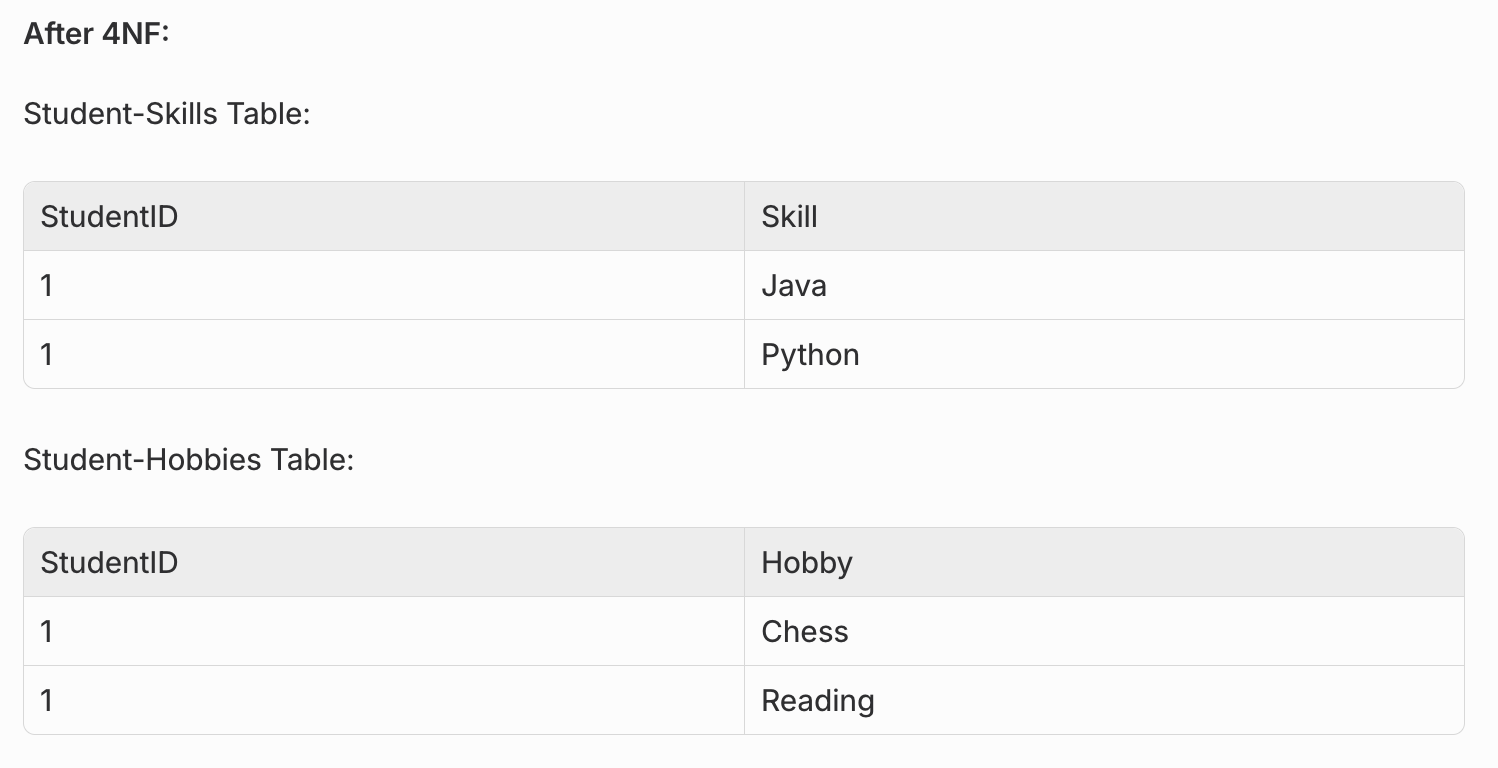Image resolution: width=1498 pixels, height=768 pixels.
Task: Click the 'Student-Hobbies Table:' label
Action: click(x=189, y=460)
